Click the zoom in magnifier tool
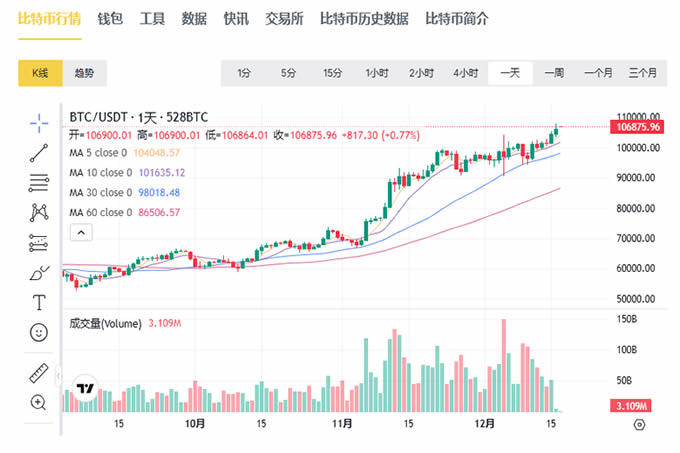The image size is (680, 453). [x=39, y=403]
